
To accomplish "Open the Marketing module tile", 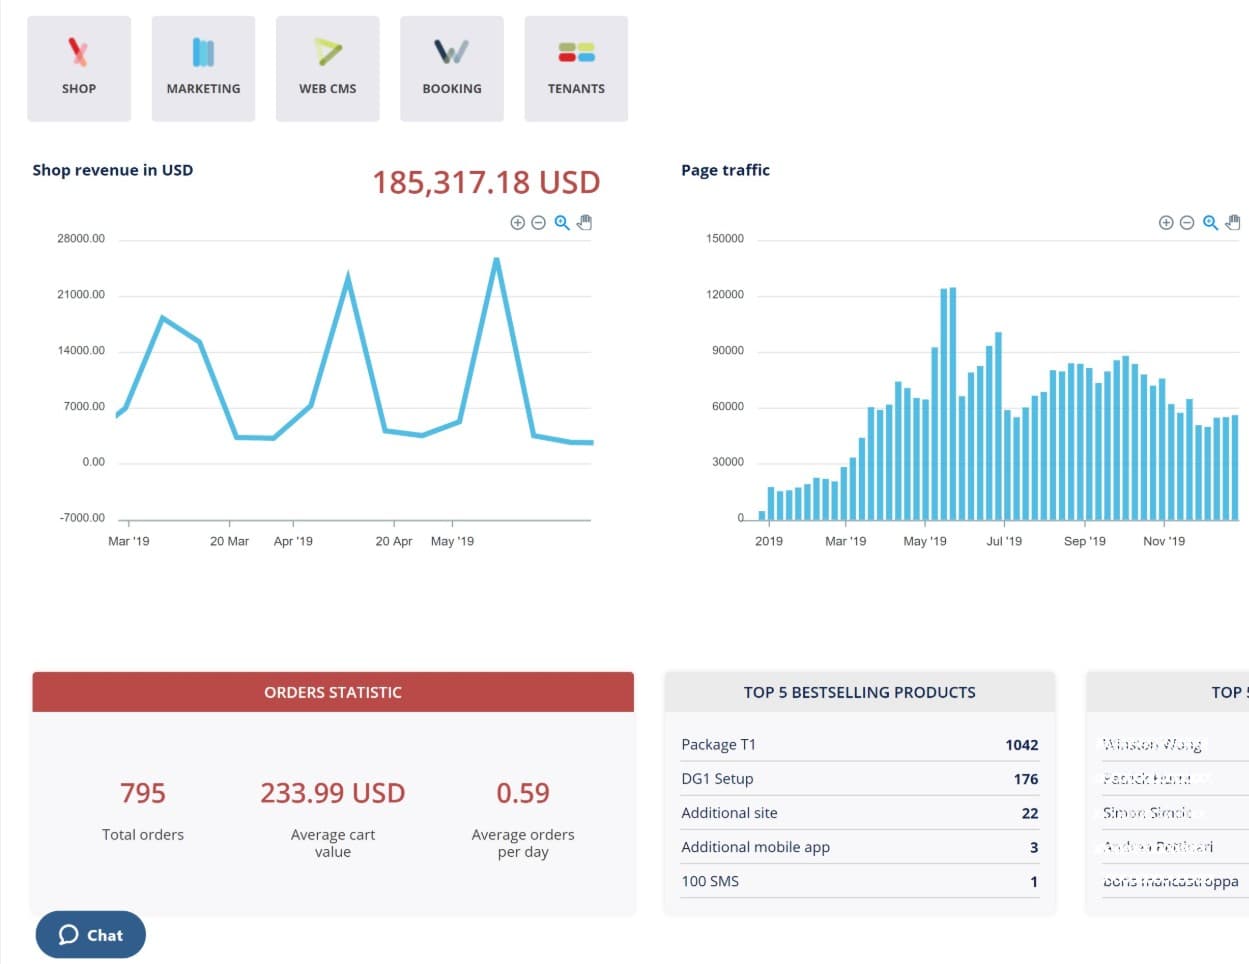I will 203,69.
